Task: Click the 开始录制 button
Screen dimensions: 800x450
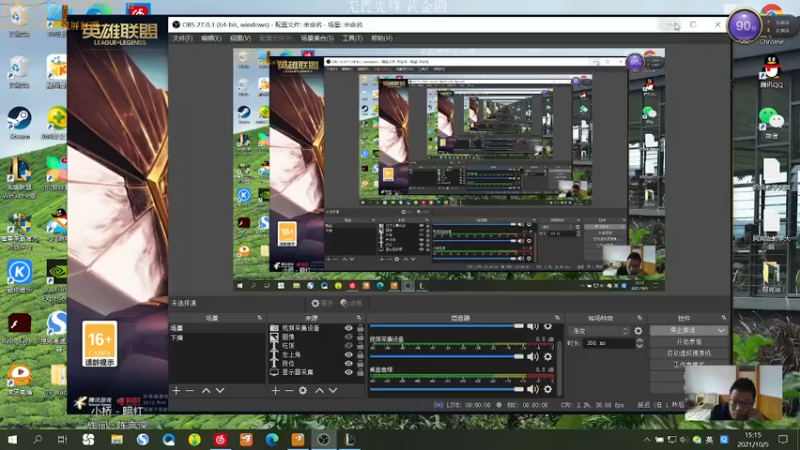Action: coord(689,342)
